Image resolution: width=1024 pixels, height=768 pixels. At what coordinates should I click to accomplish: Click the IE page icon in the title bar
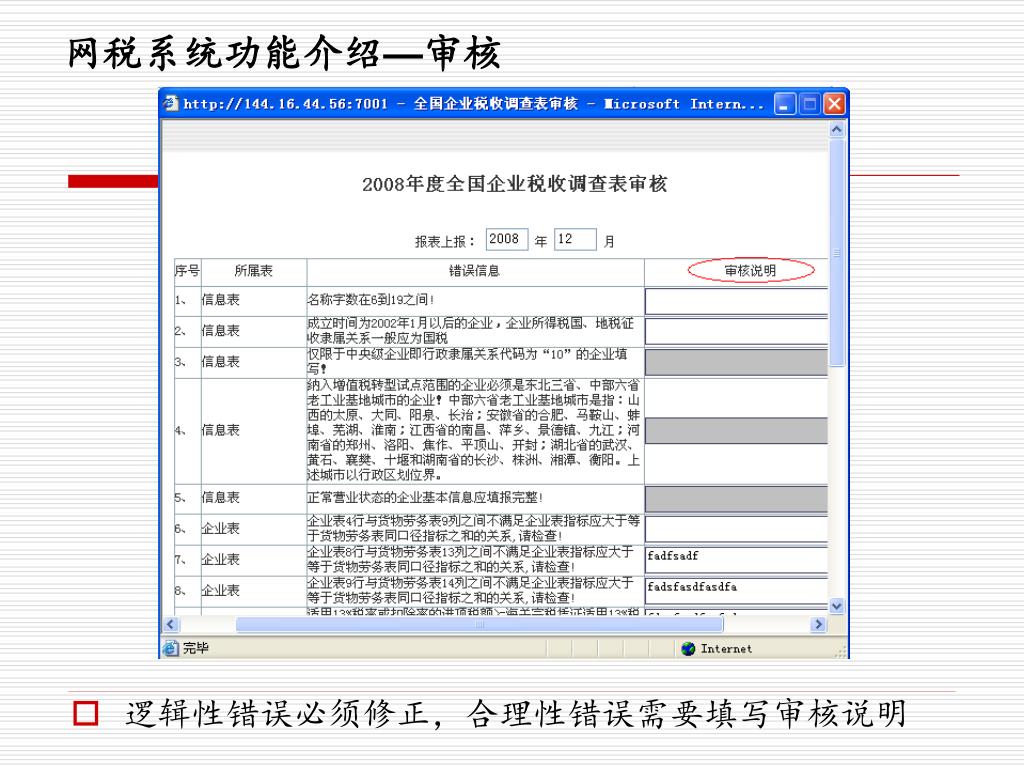pyautogui.click(x=171, y=103)
